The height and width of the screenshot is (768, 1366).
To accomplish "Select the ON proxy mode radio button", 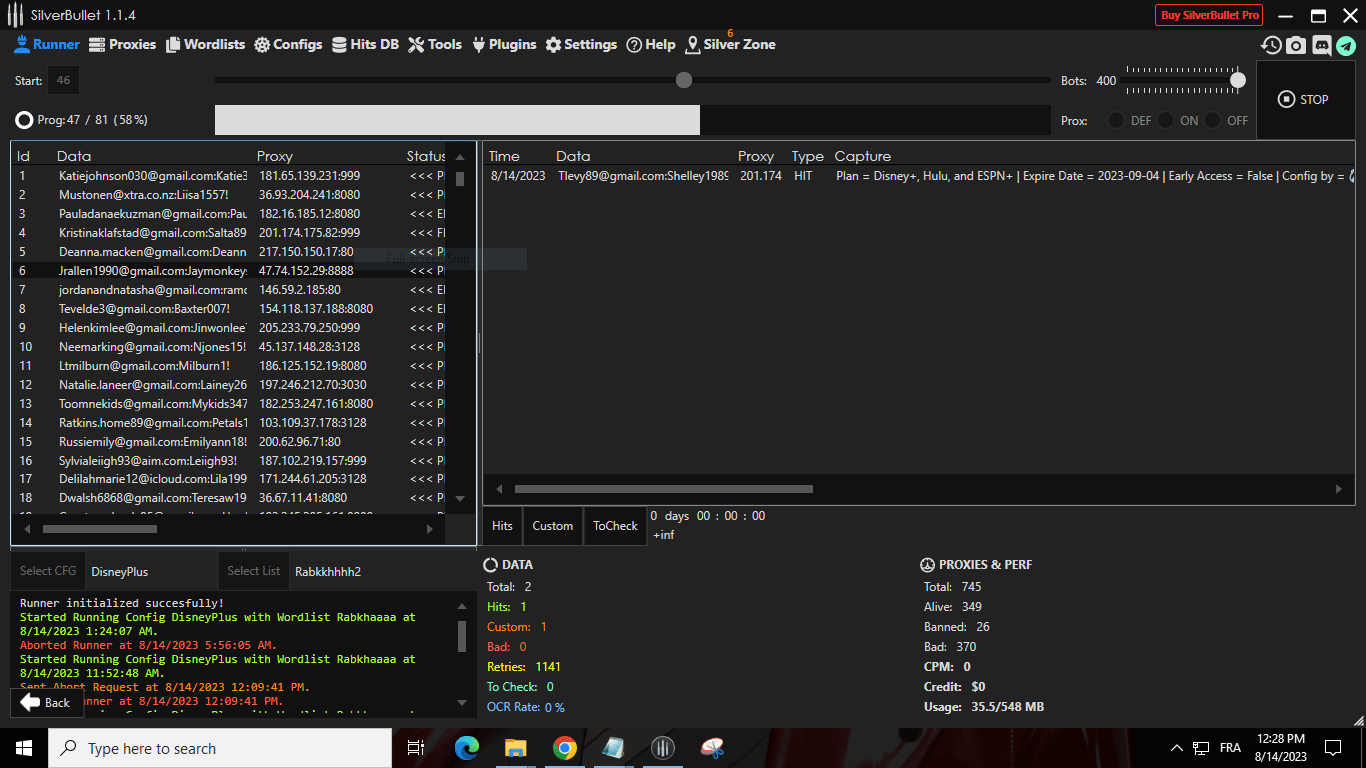I will point(1166,120).
